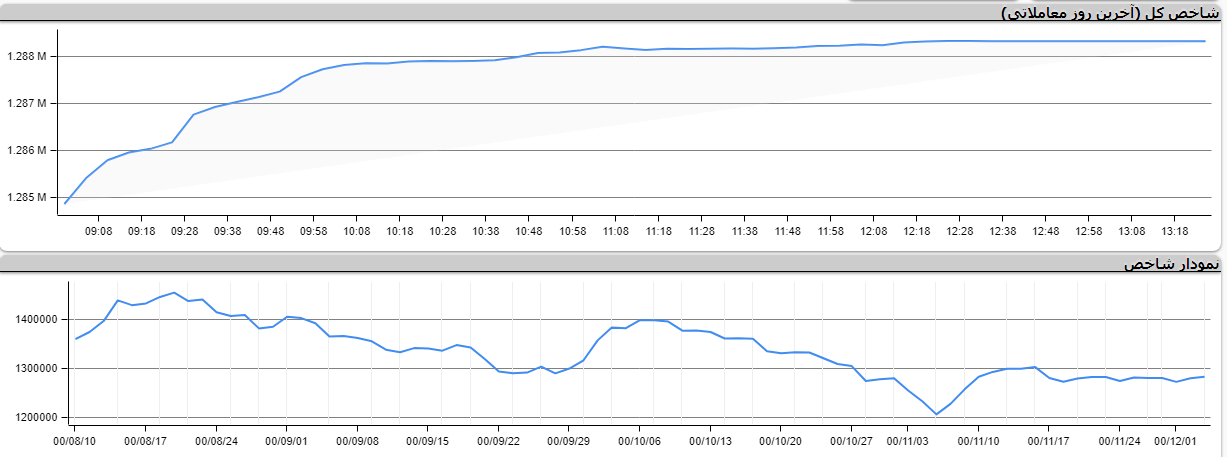Click the 'شاخص کل' chart title header
Screen dimensions: 1227x457
pyautogui.click(x=1111, y=13)
